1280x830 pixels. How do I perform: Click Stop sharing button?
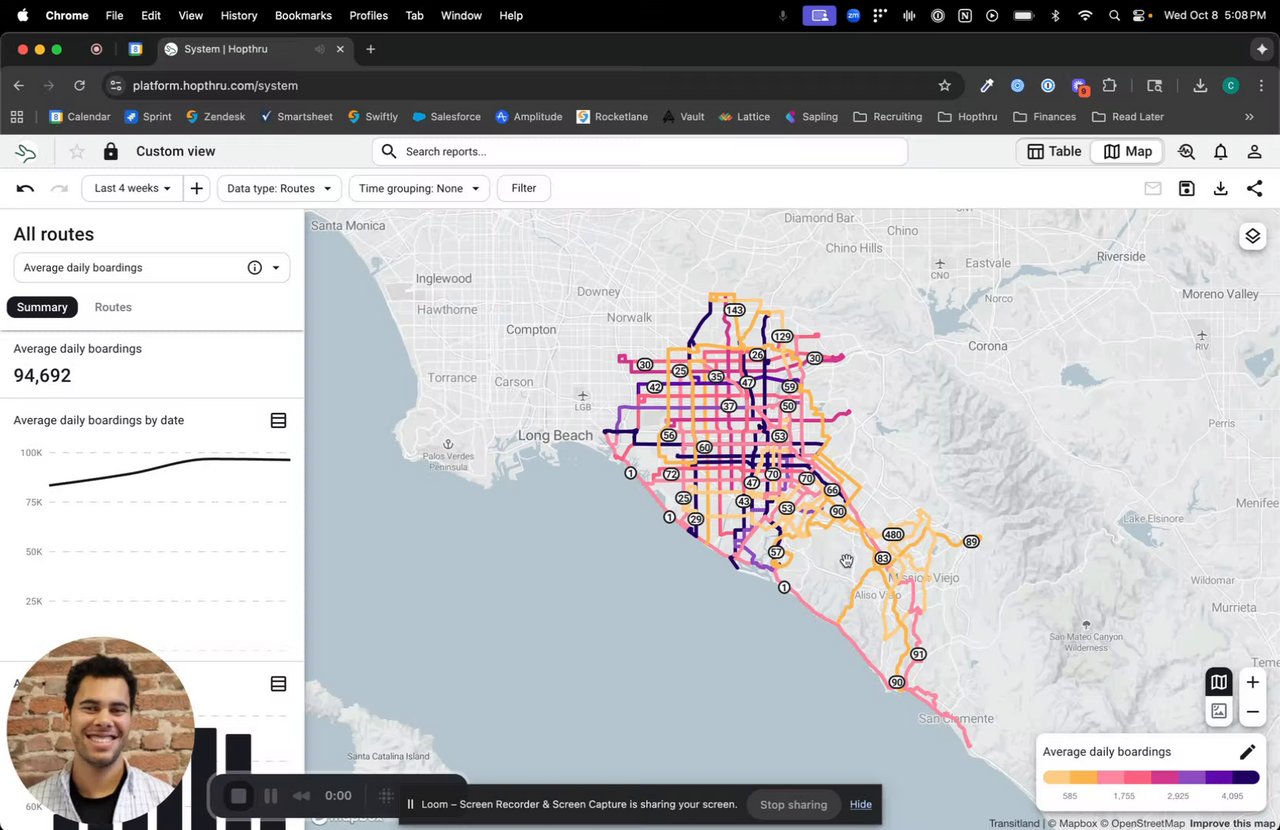(793, 804)
